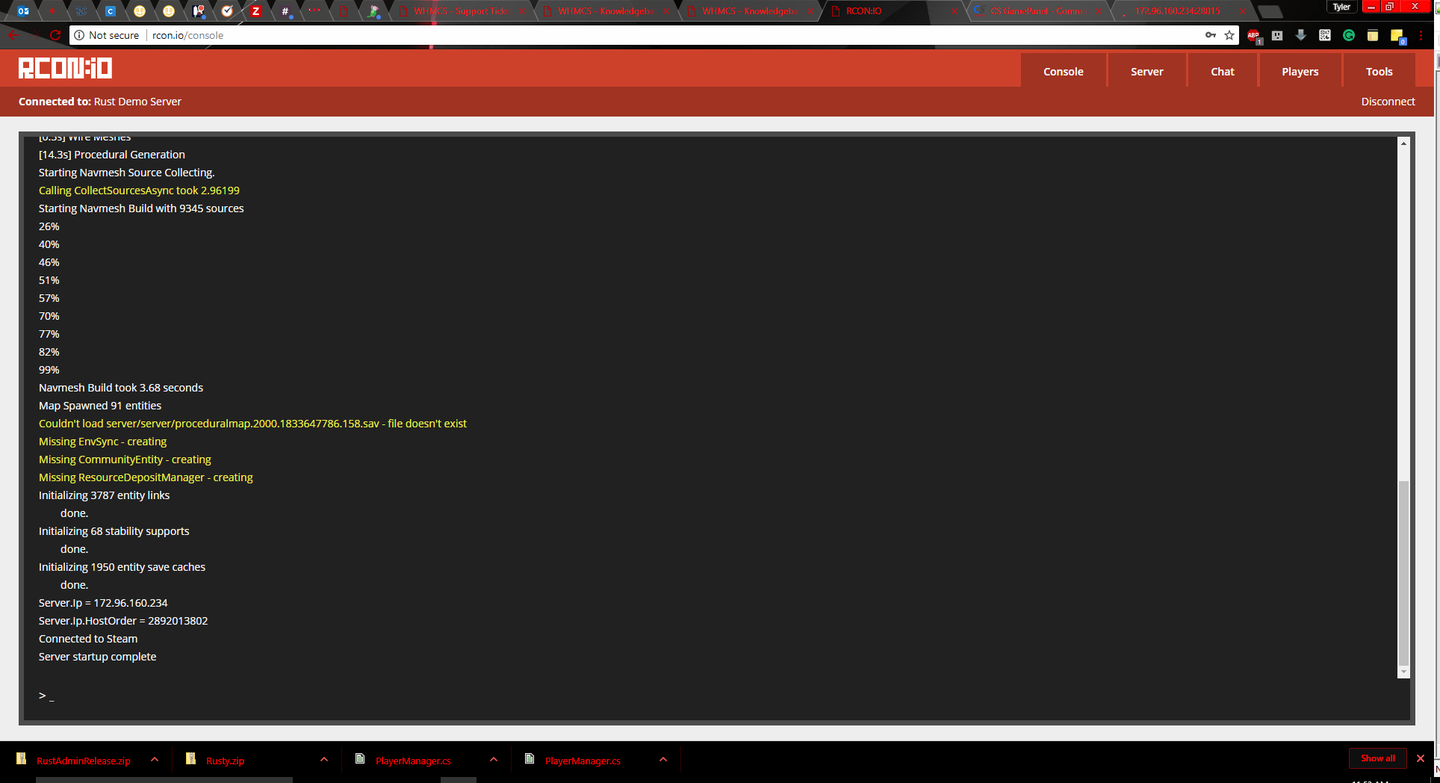Switch to the Server tab
This screenshot has height=783, width=1440.
coord(1146,71)
